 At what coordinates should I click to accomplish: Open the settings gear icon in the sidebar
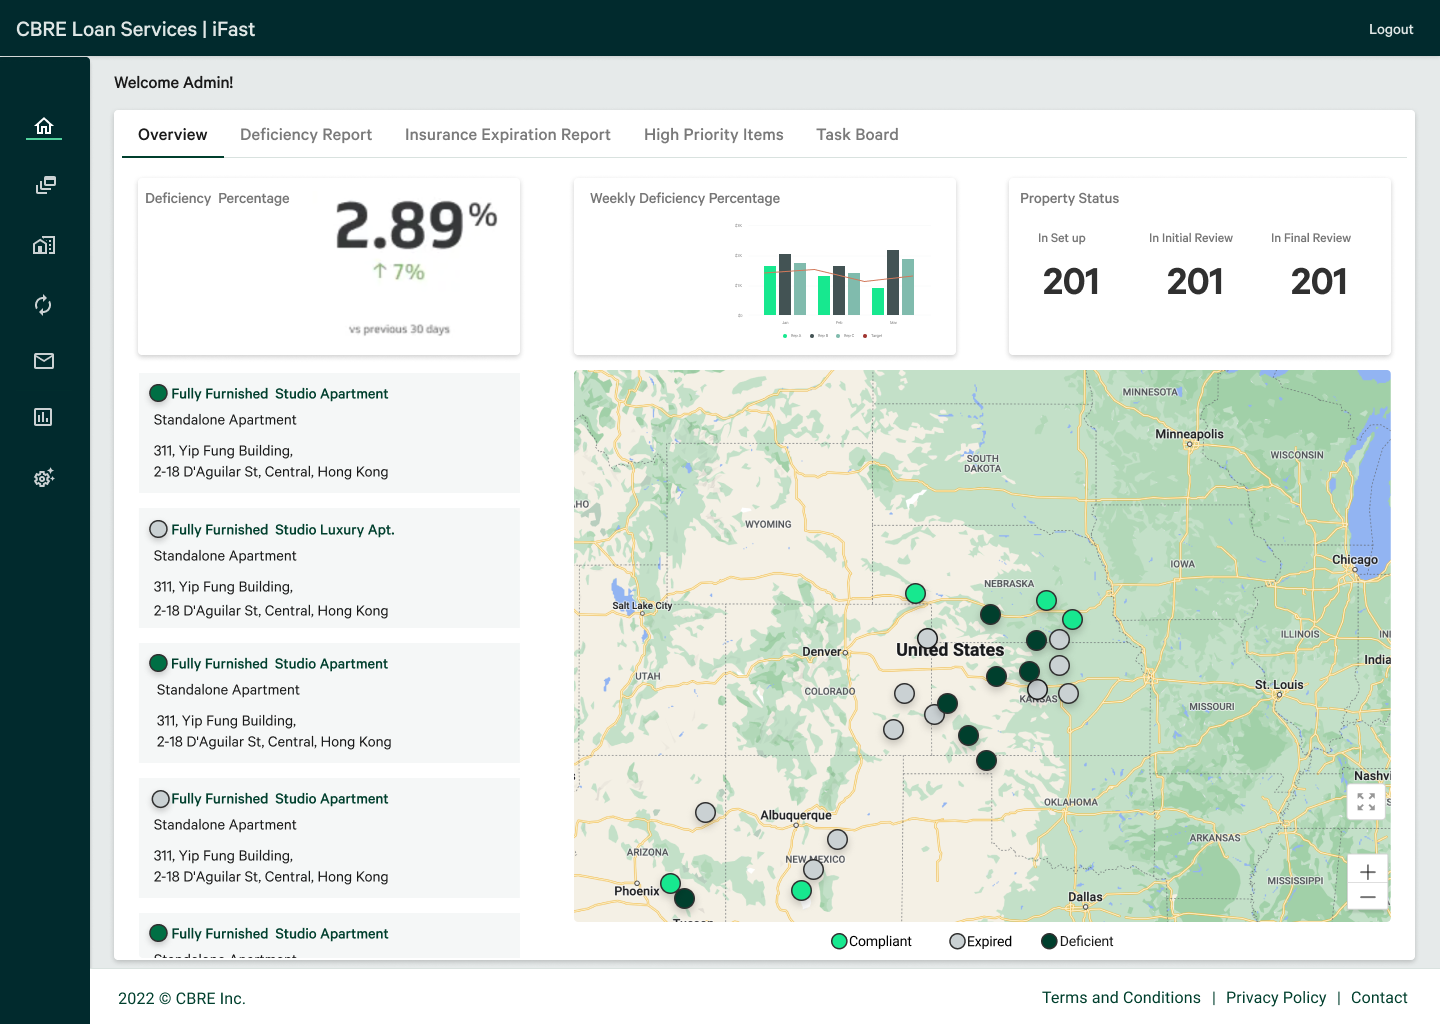(x=44, y=478)
